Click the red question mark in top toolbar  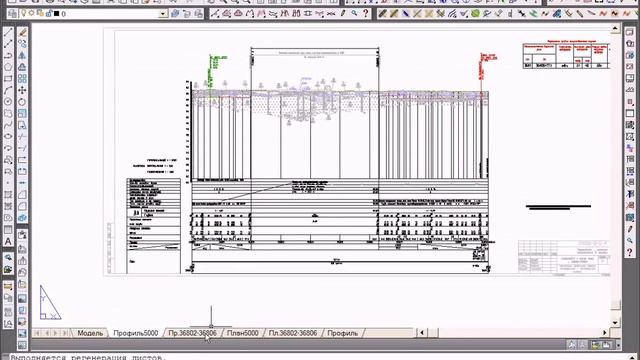point(366,14)
